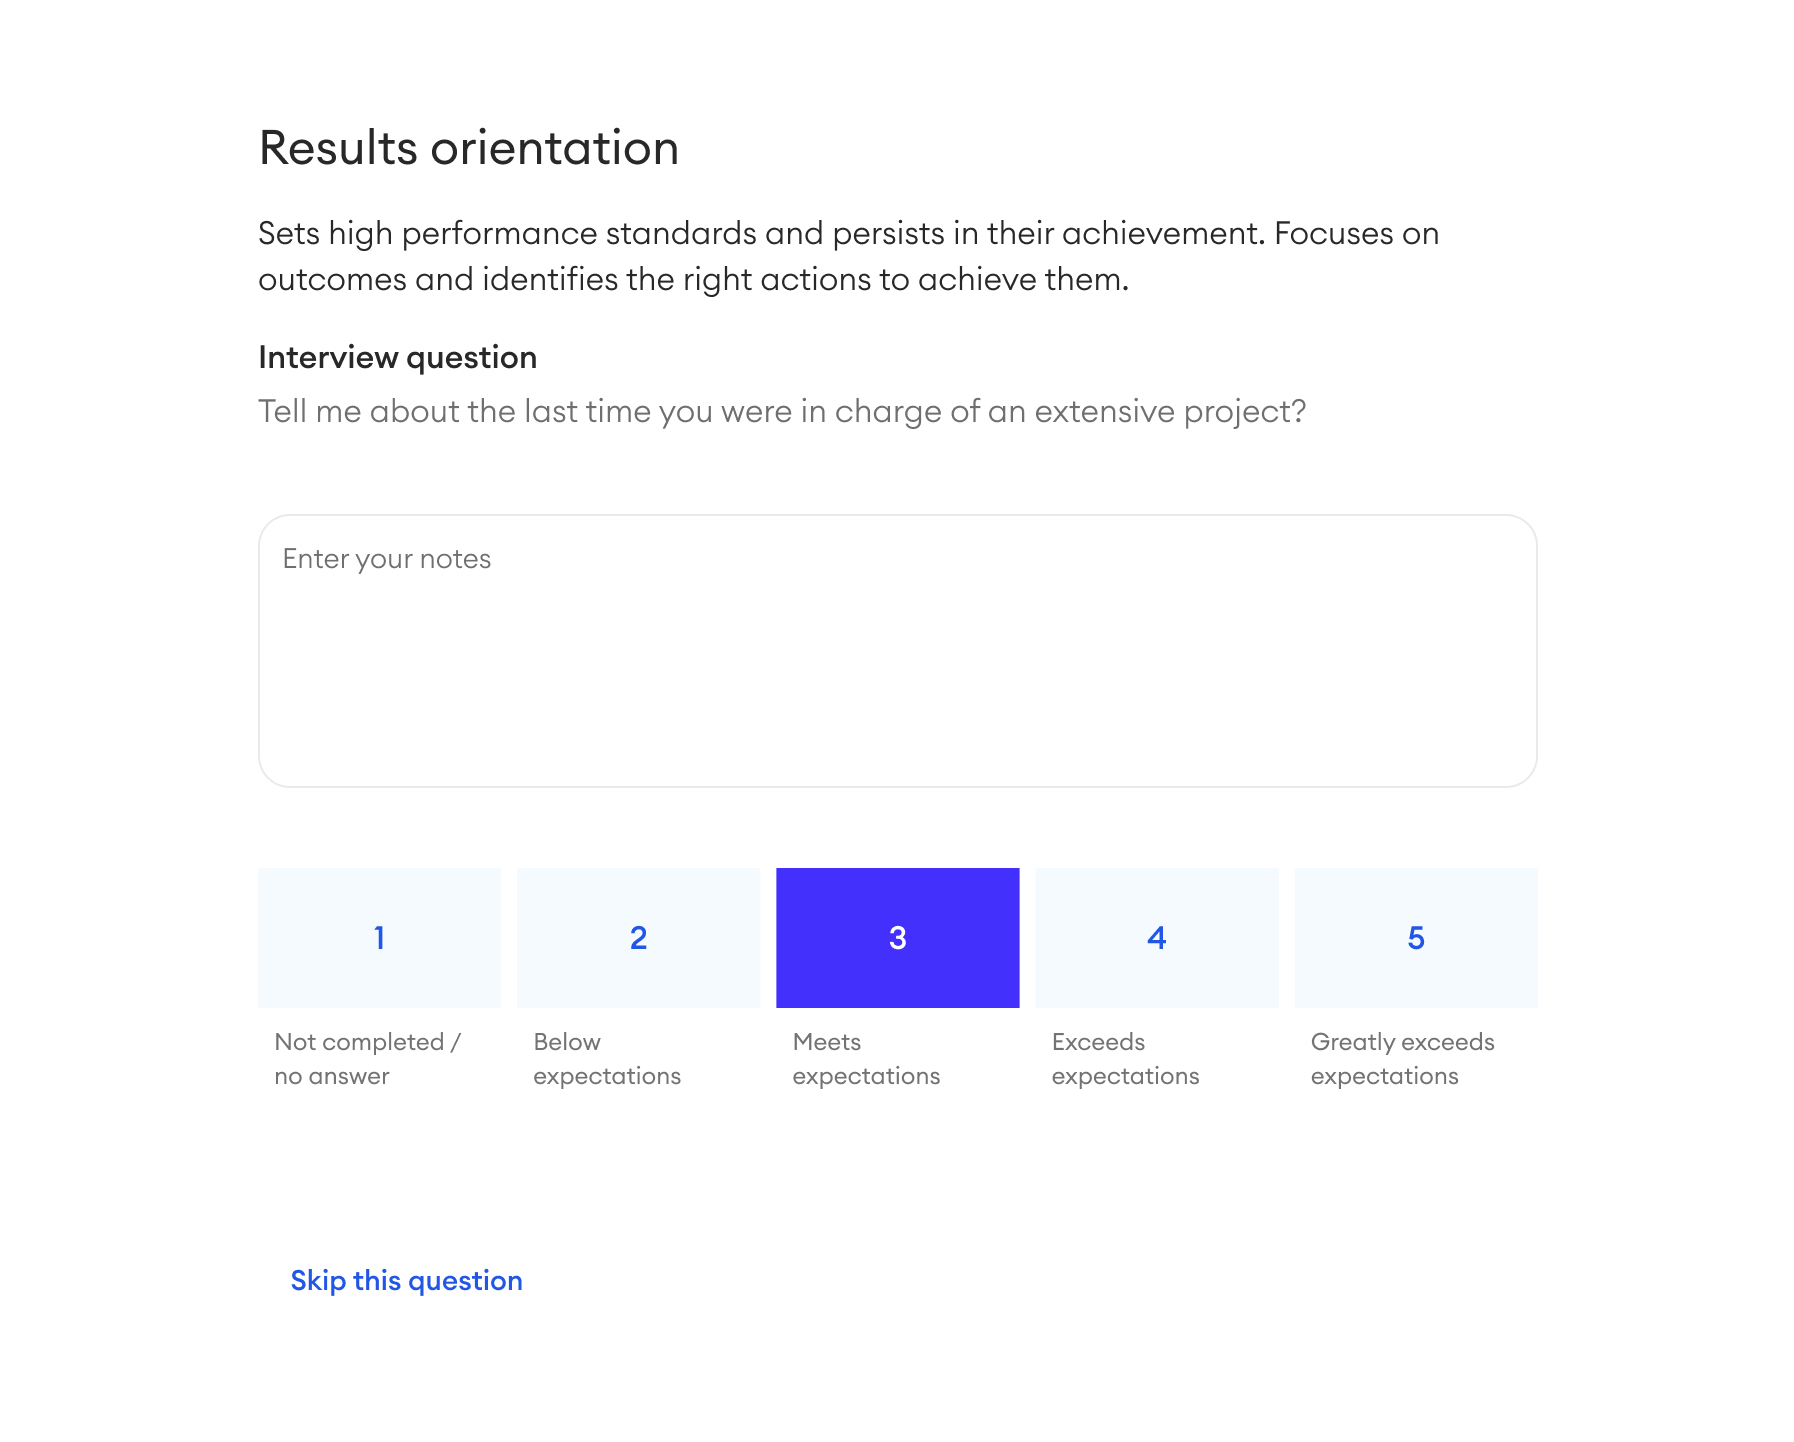The image size is (1794, 1442).
Task: Click the "Below expectations" label
Action: click(607, 1058)
